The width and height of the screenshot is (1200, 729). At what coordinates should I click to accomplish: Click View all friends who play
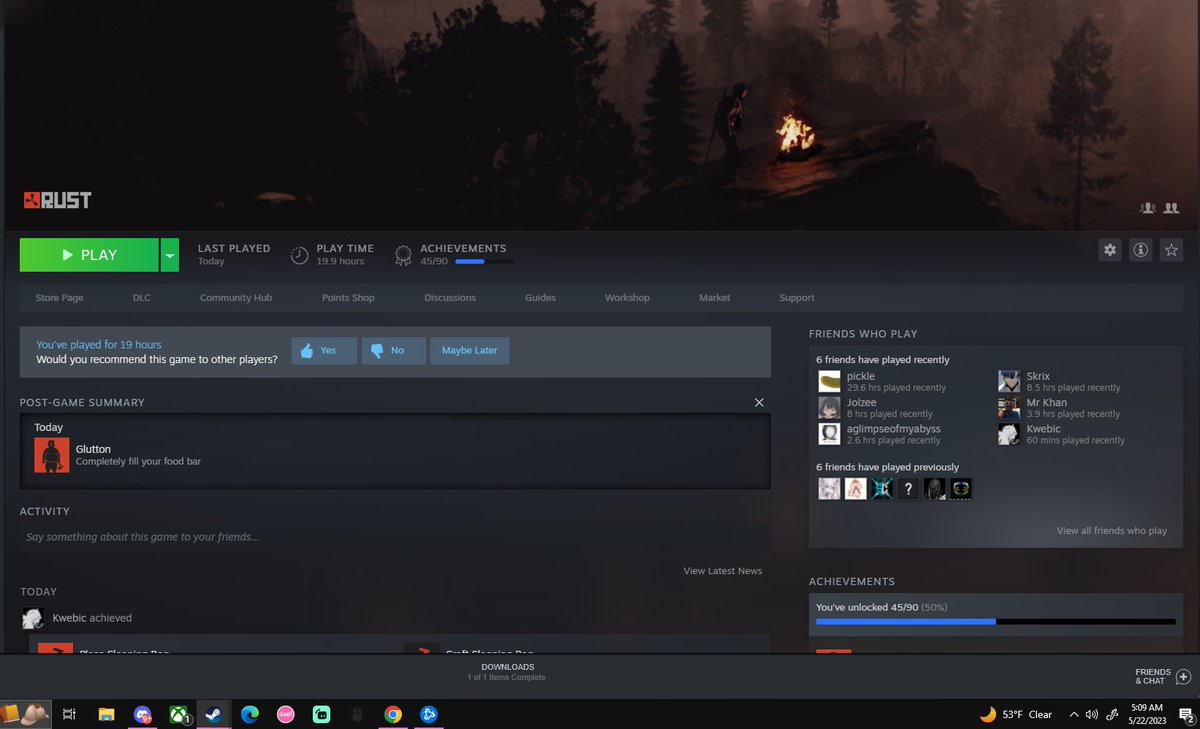[x=1112, y=531]
